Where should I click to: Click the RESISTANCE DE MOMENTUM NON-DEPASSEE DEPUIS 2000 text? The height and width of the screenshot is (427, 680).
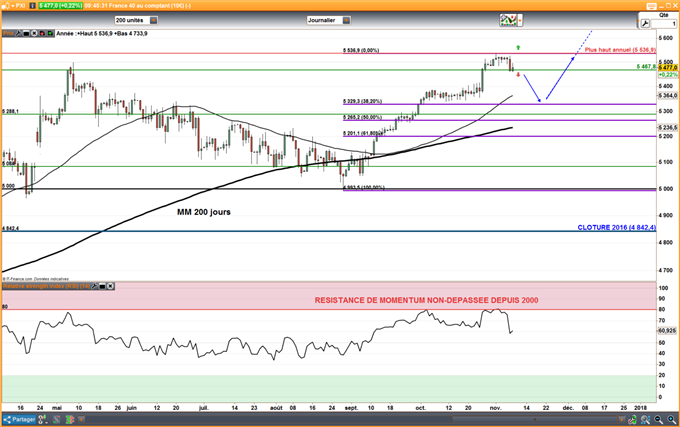(426, 300)
